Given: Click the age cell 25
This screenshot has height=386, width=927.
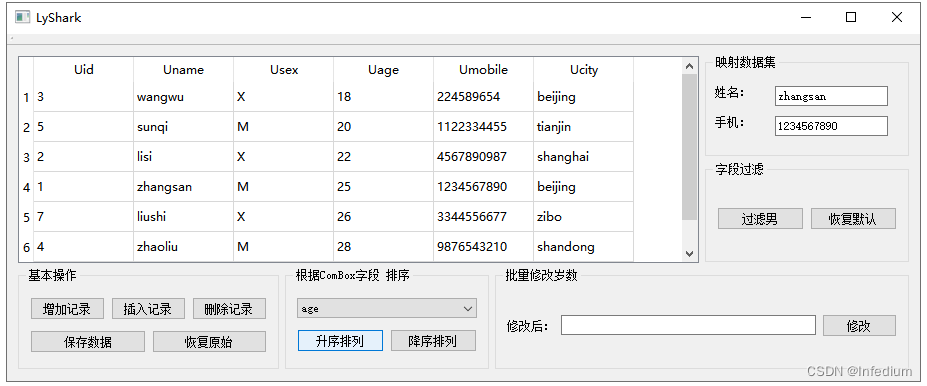Looking at the screenshot, I should tap(383, 187).
